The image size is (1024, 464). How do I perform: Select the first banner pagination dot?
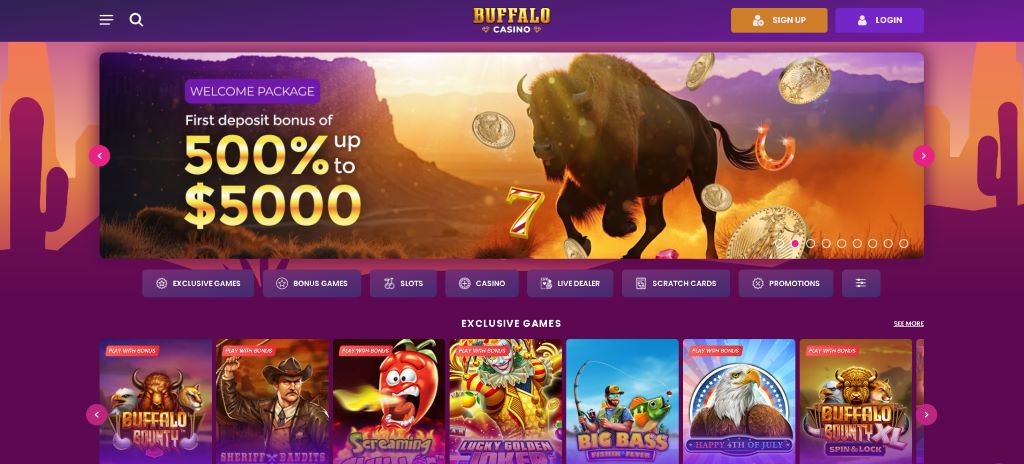tap(779, 243)
